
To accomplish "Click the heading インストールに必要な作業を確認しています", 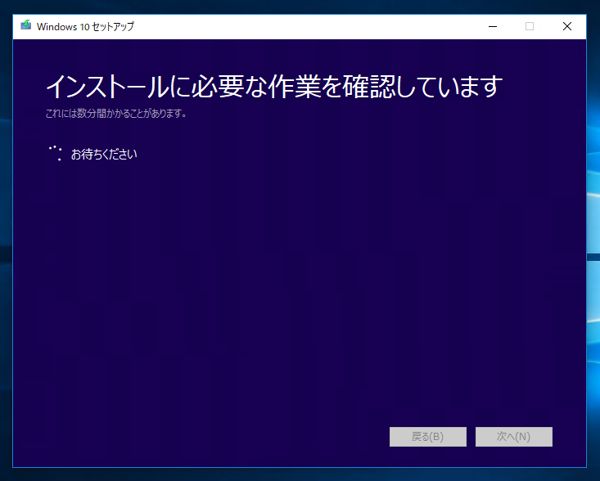I will [x=274, y=86].
